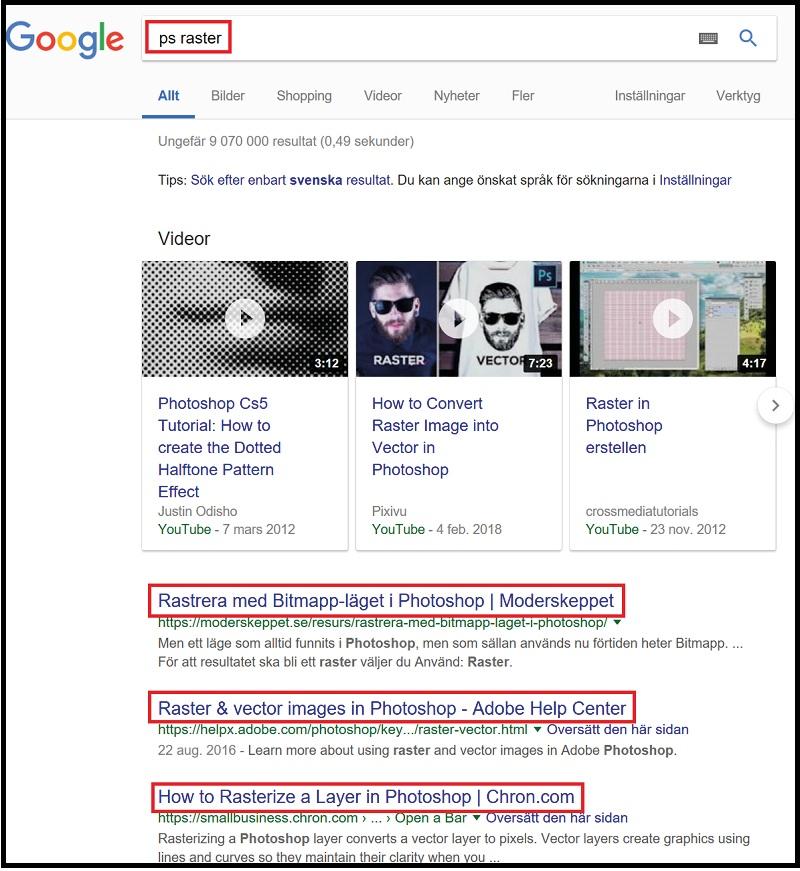The width and height of the screenshot is (800, 871).
Task: Switch to the Bilder tab
Action: [x=228, y=96]
